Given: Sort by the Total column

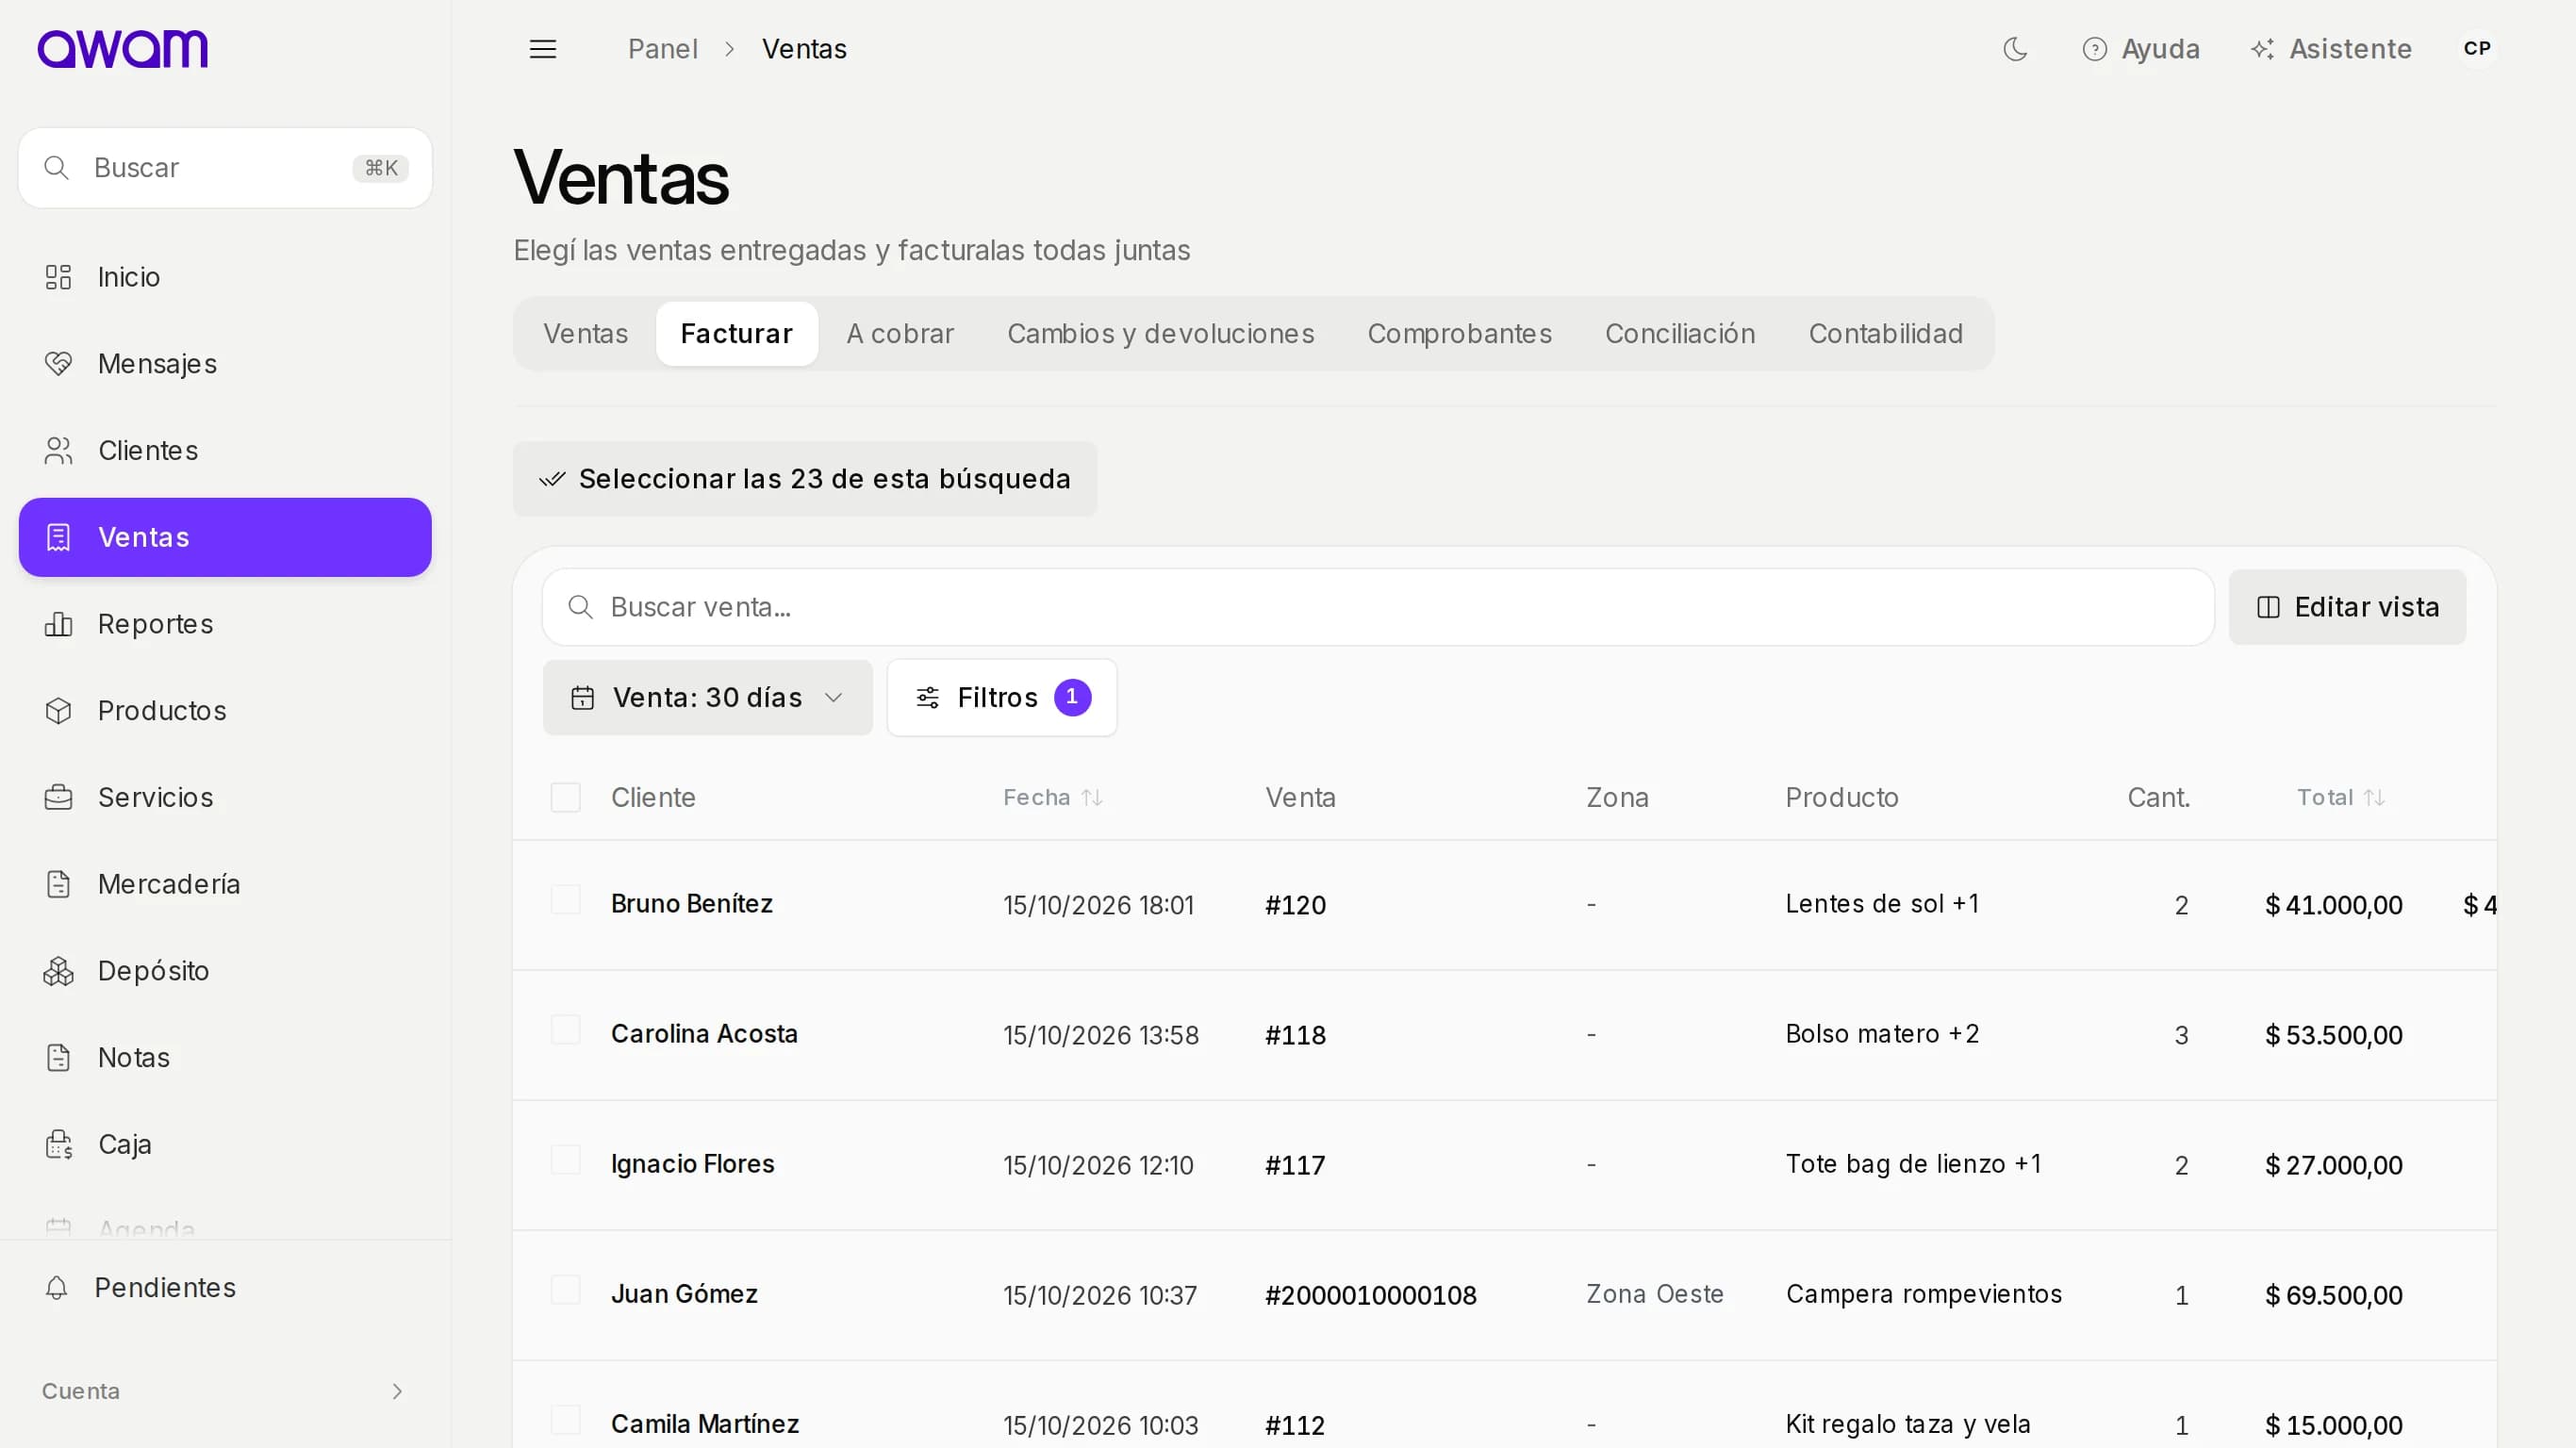Looking at the screenshot, I should 2341,798.
